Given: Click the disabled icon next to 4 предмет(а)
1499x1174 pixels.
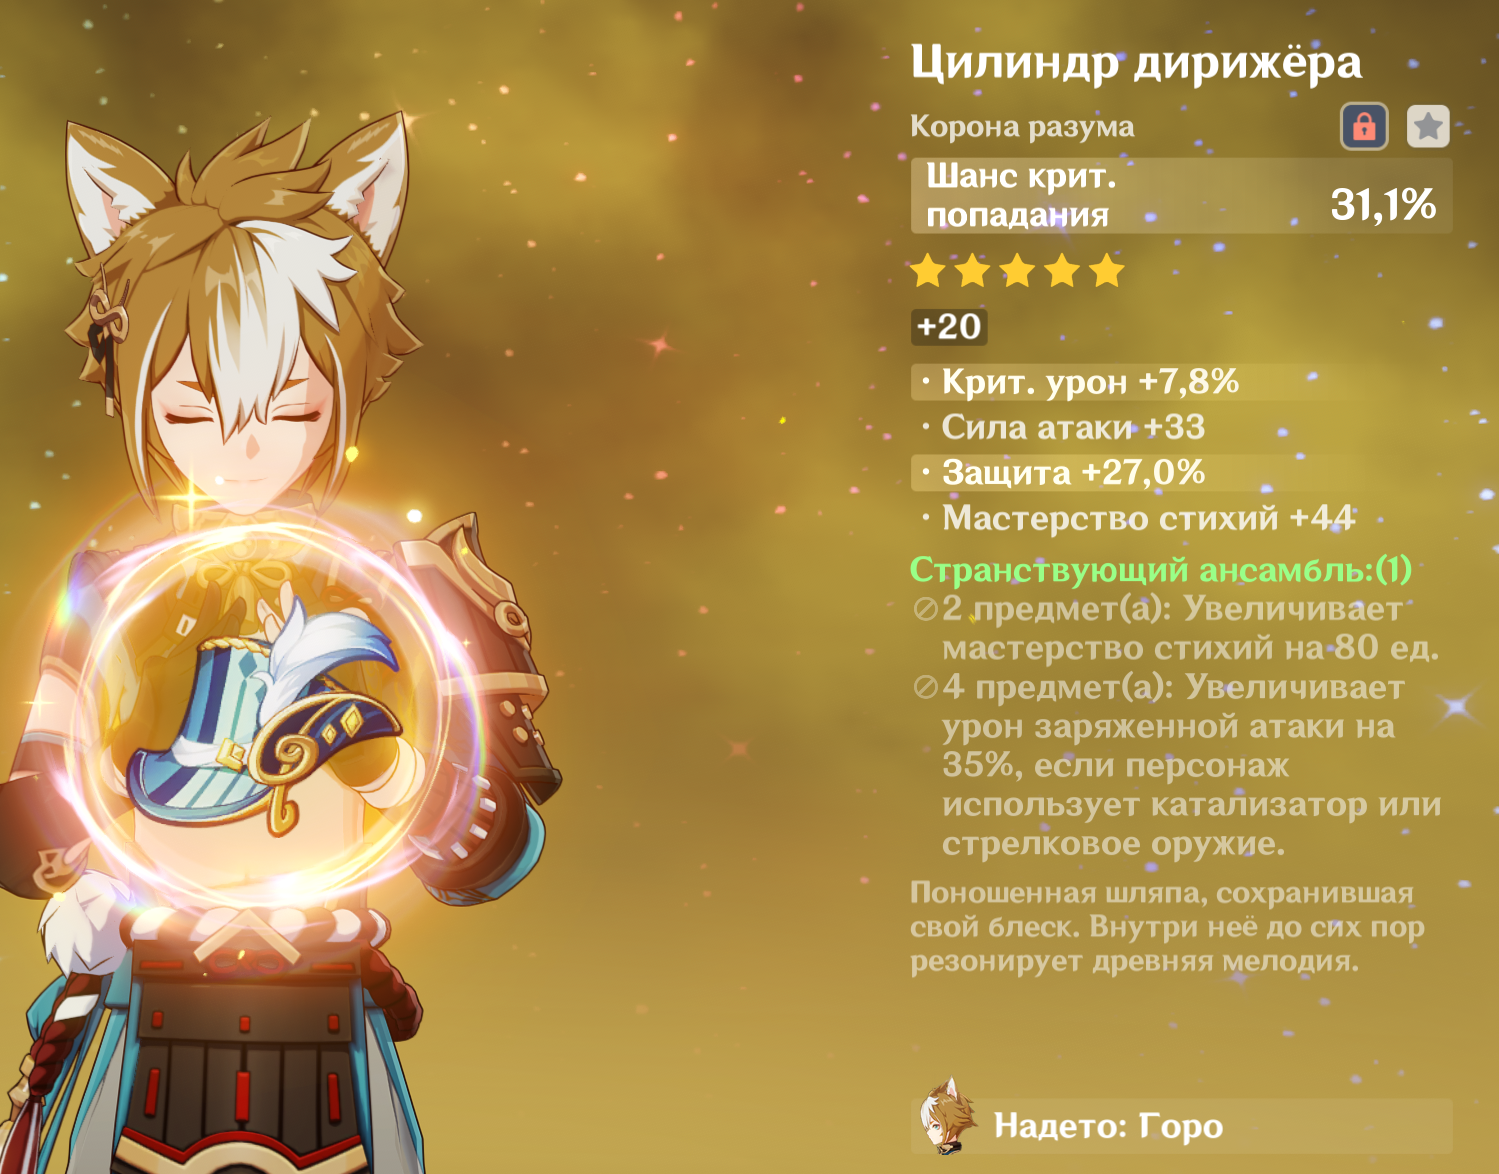Looking at the screenshot, I should 925,687.
